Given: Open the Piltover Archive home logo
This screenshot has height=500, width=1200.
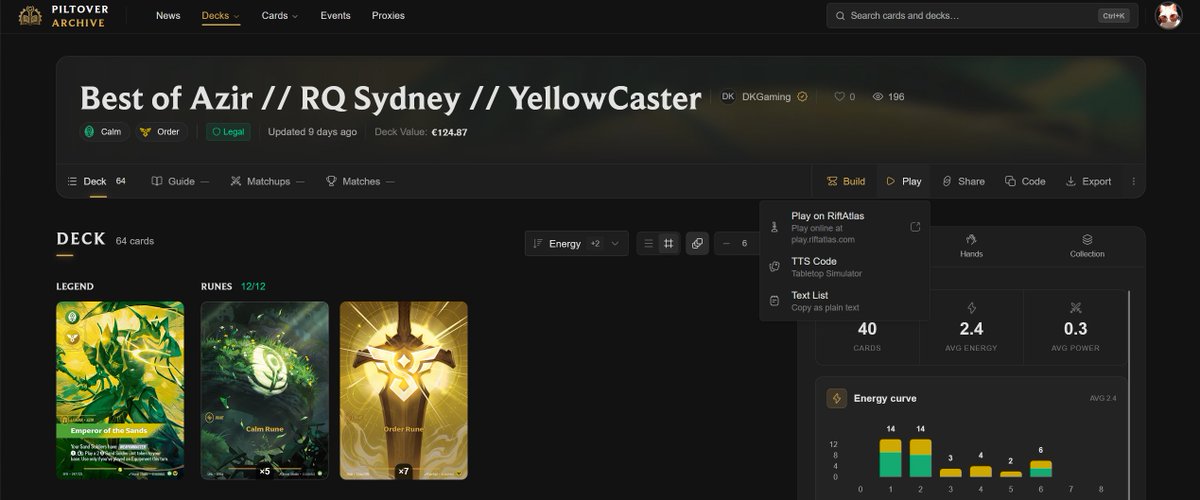Looking at the screenshot, I should [64, 16].
